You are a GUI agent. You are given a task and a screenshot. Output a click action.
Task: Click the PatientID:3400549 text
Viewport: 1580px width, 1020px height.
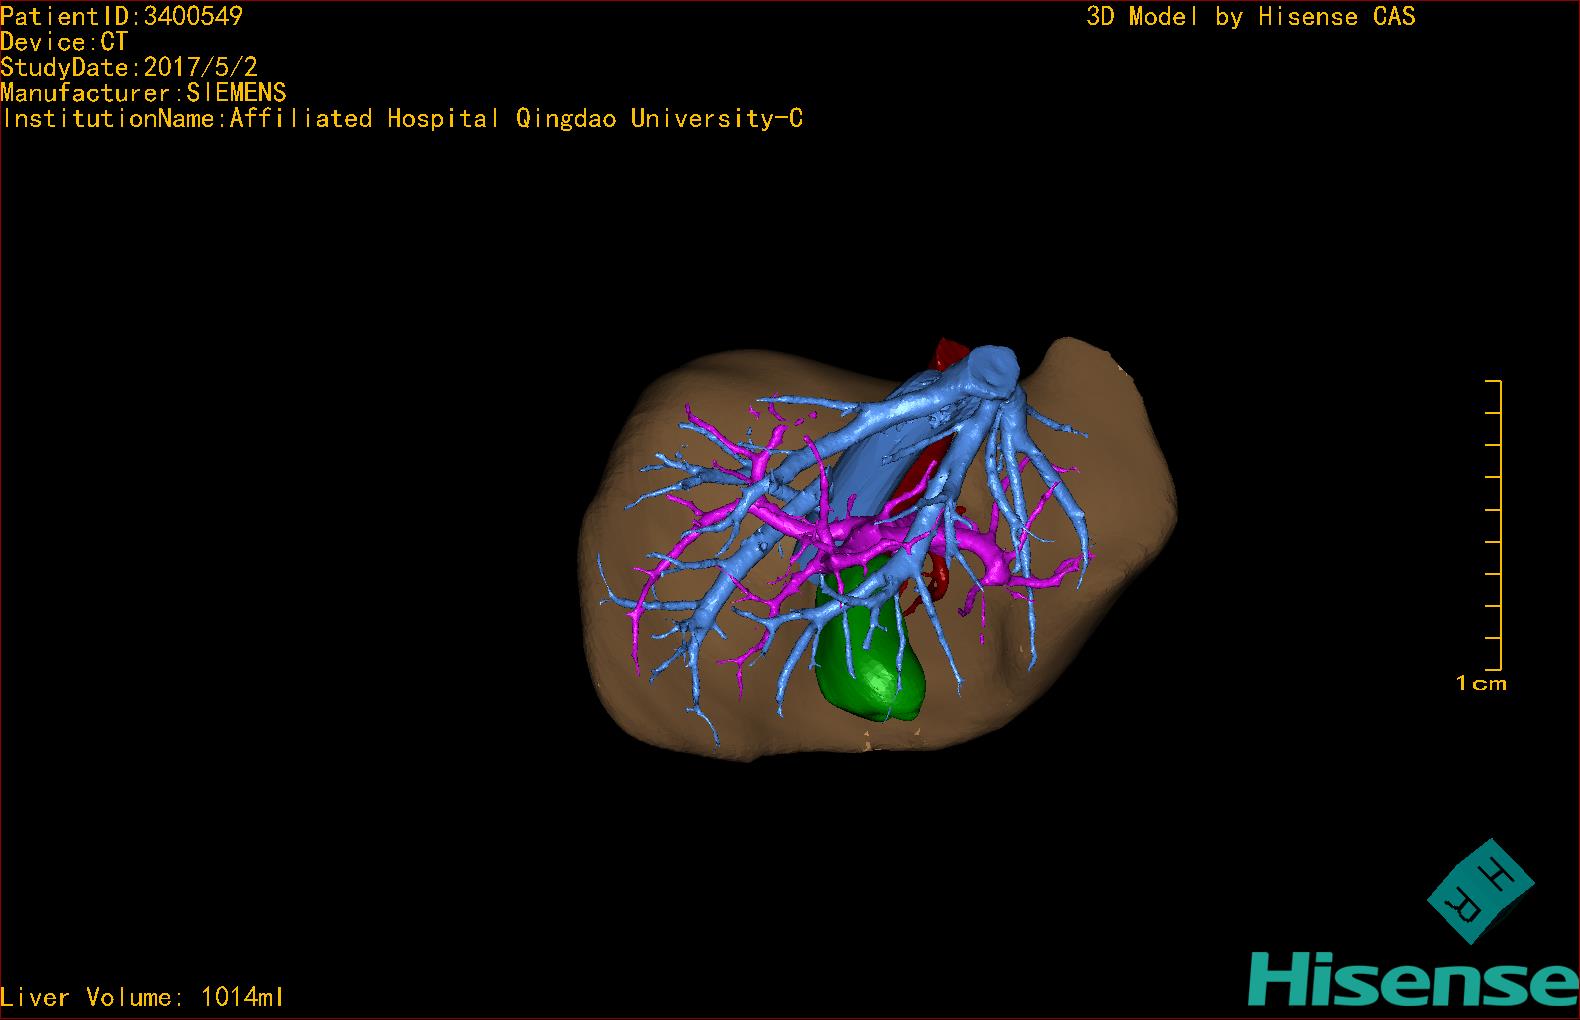tap(121, 16)
